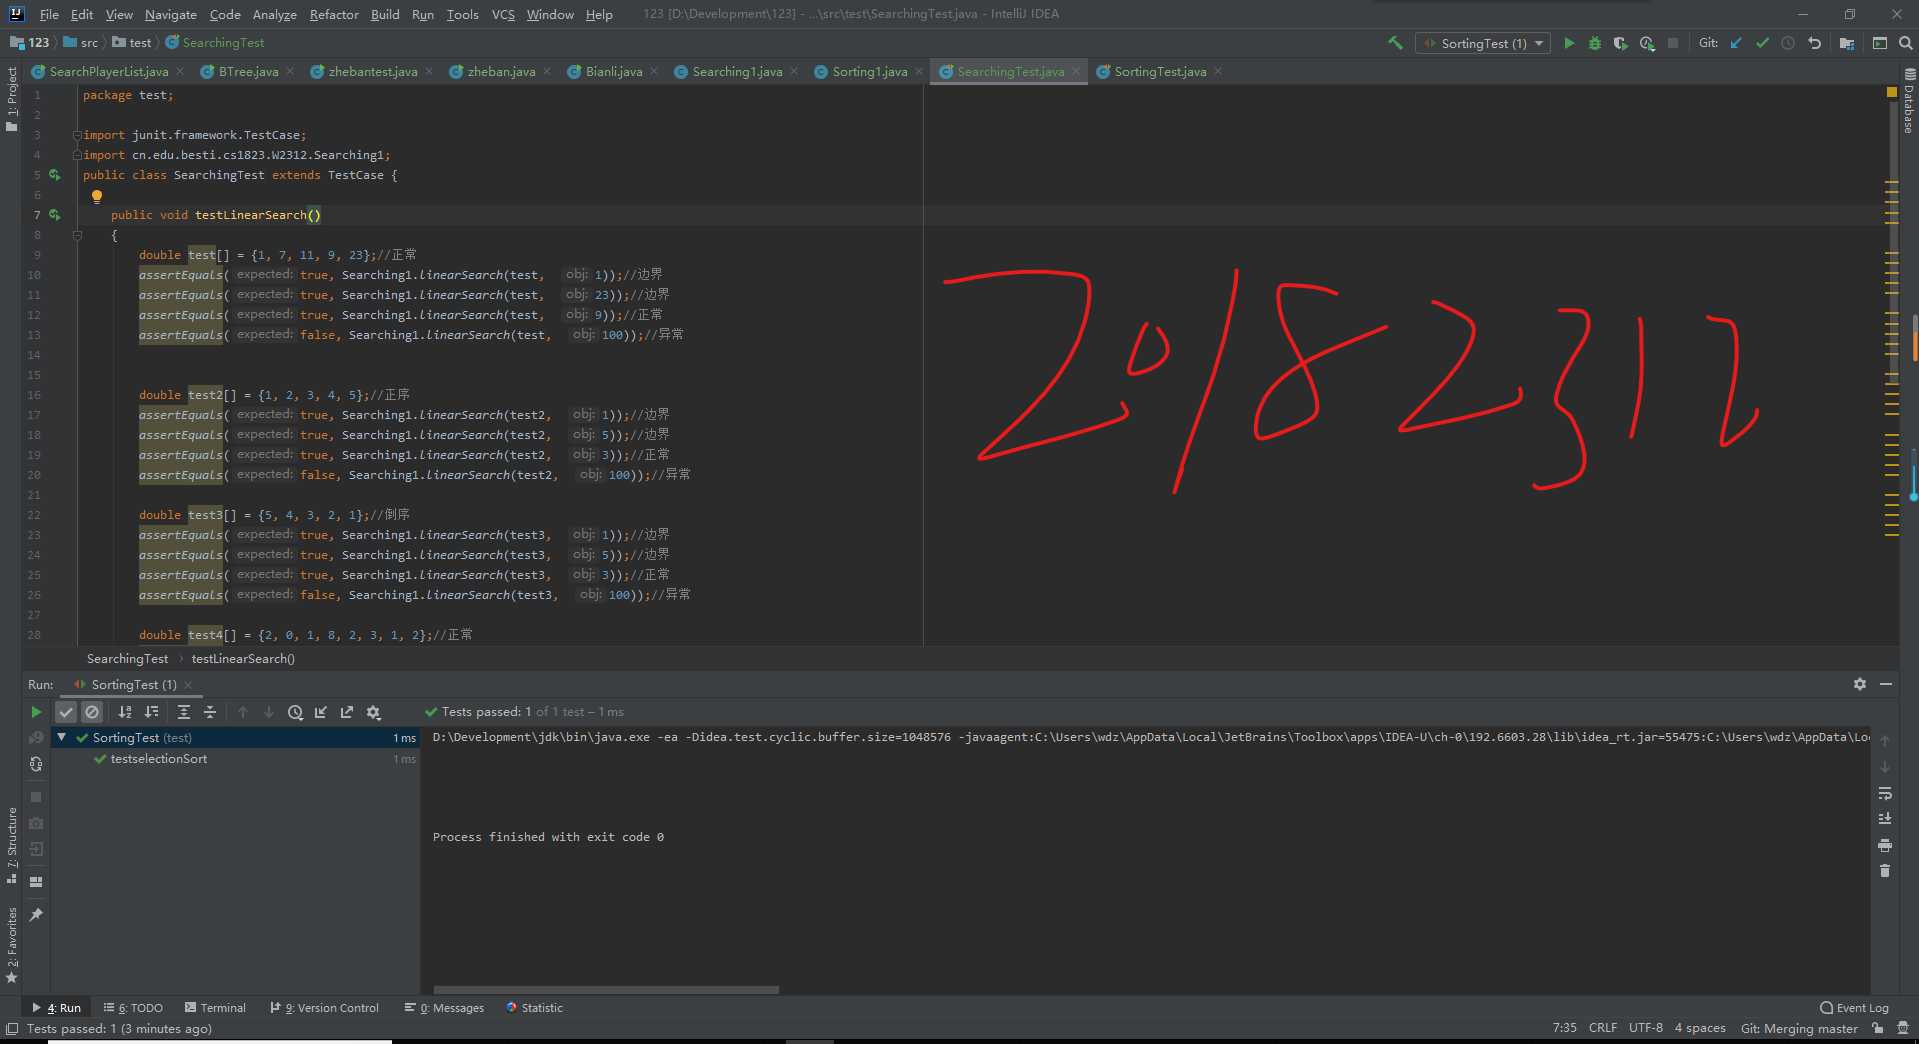The width and height of the screenshot is (1919, 1044).
Task: Toggle Show Ignored tests button
Action: [x=92, y=712]
